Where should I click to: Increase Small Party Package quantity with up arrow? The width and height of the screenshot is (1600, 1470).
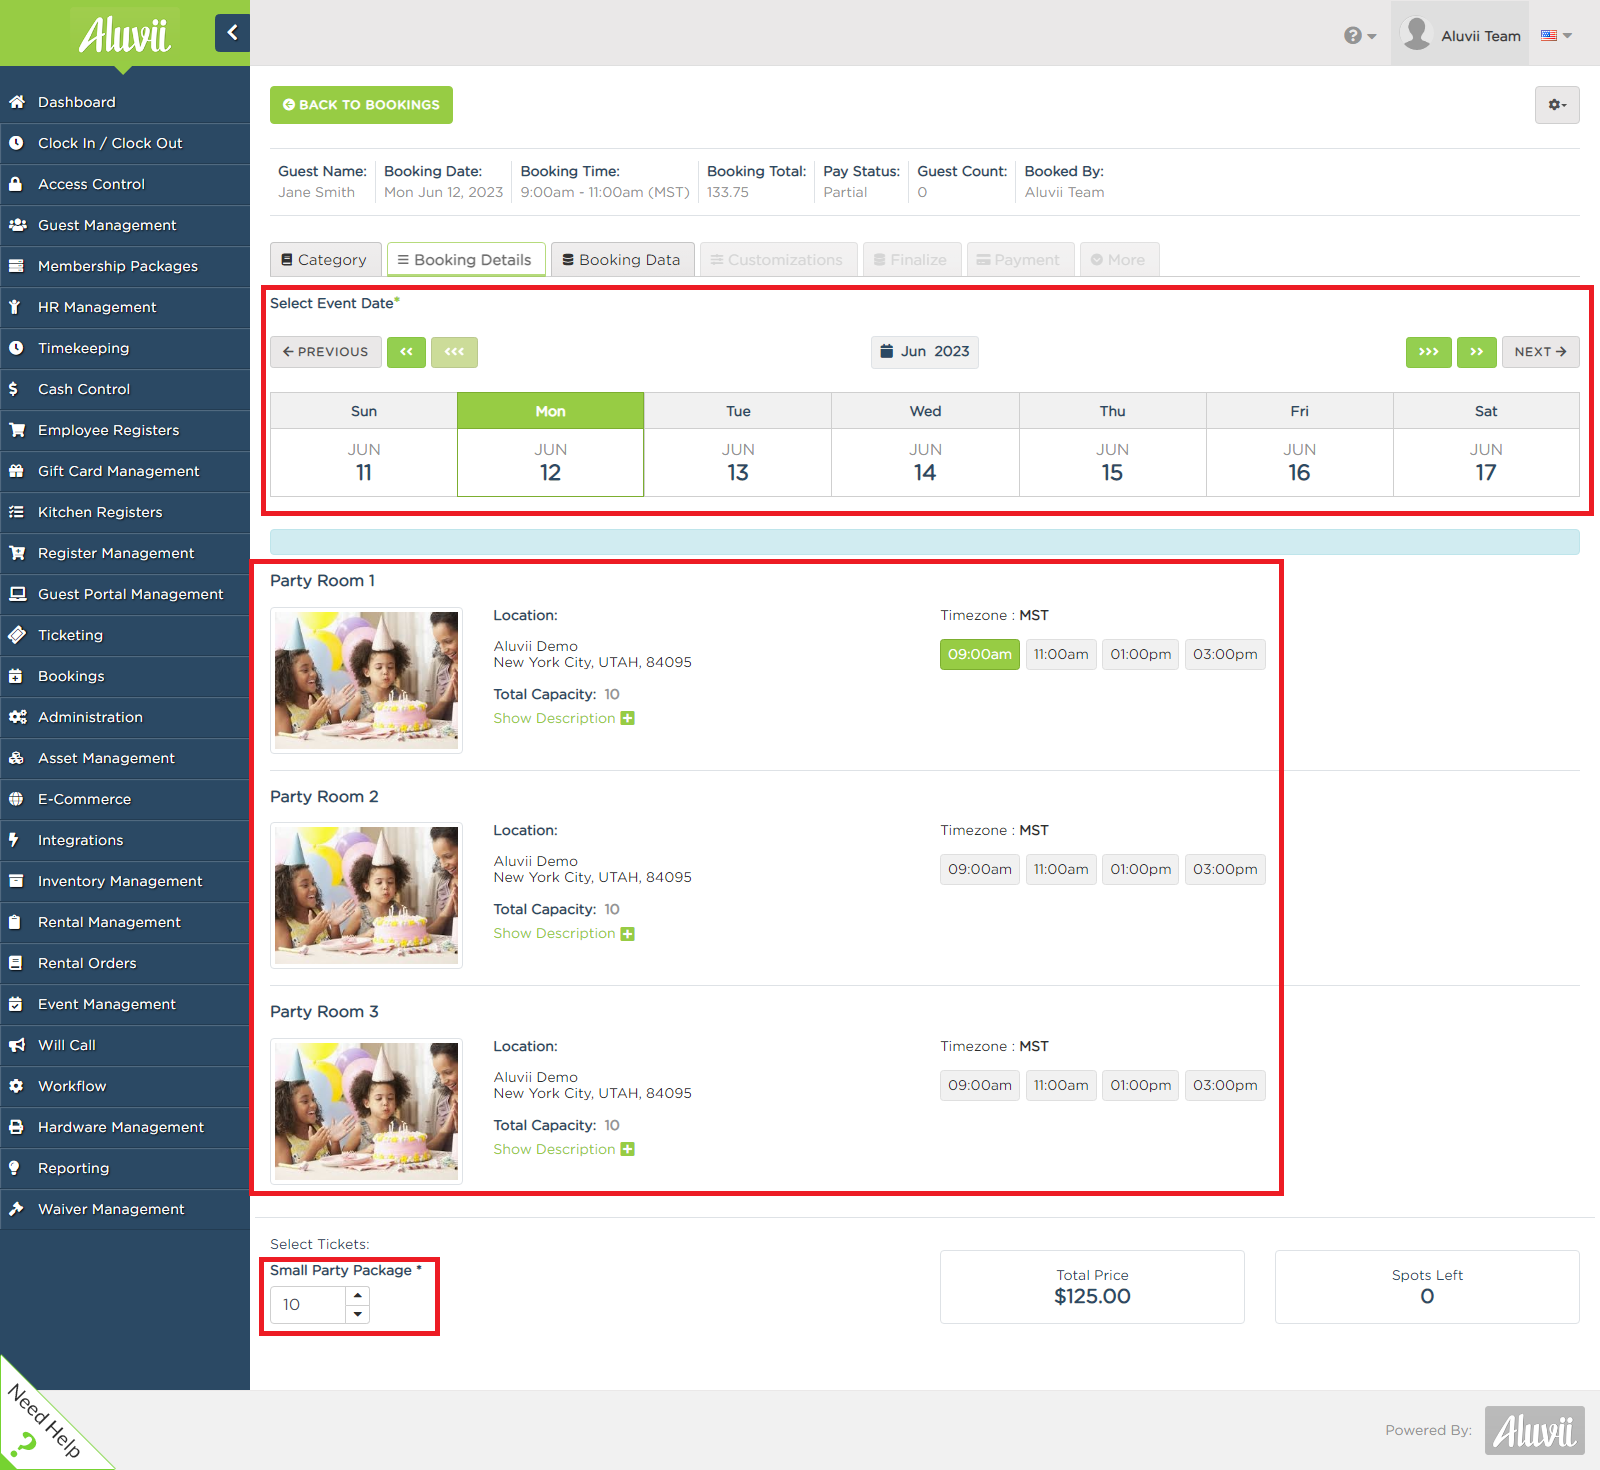tap(358, 1295)
